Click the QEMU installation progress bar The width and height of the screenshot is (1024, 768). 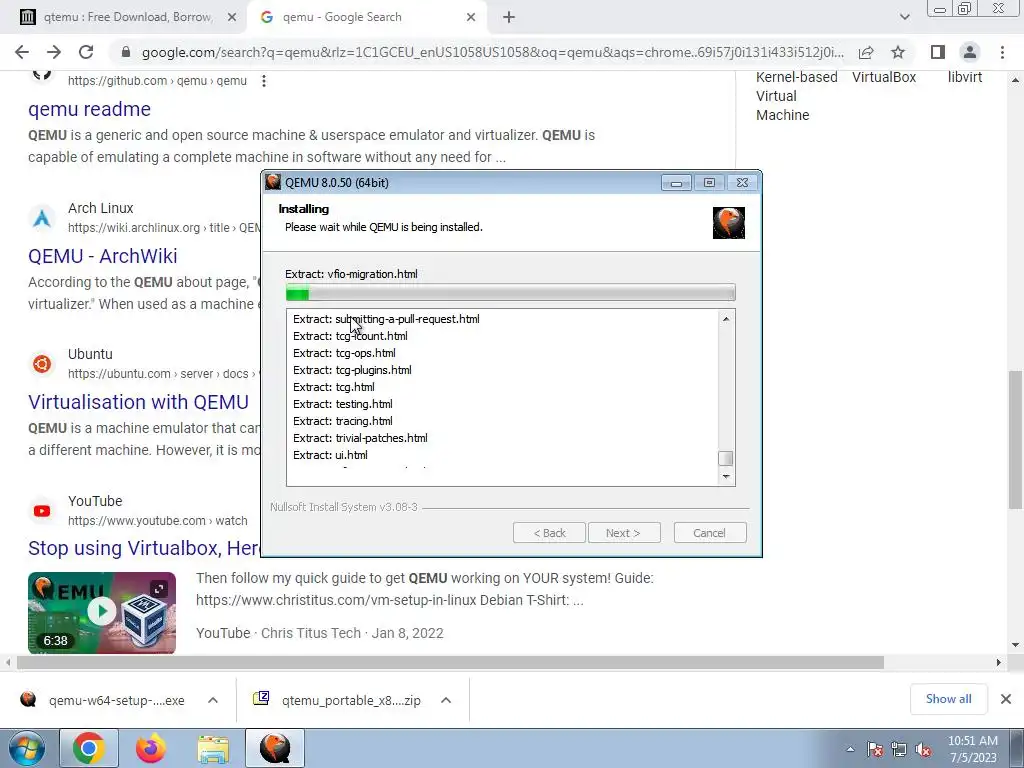tap(511, 293)
